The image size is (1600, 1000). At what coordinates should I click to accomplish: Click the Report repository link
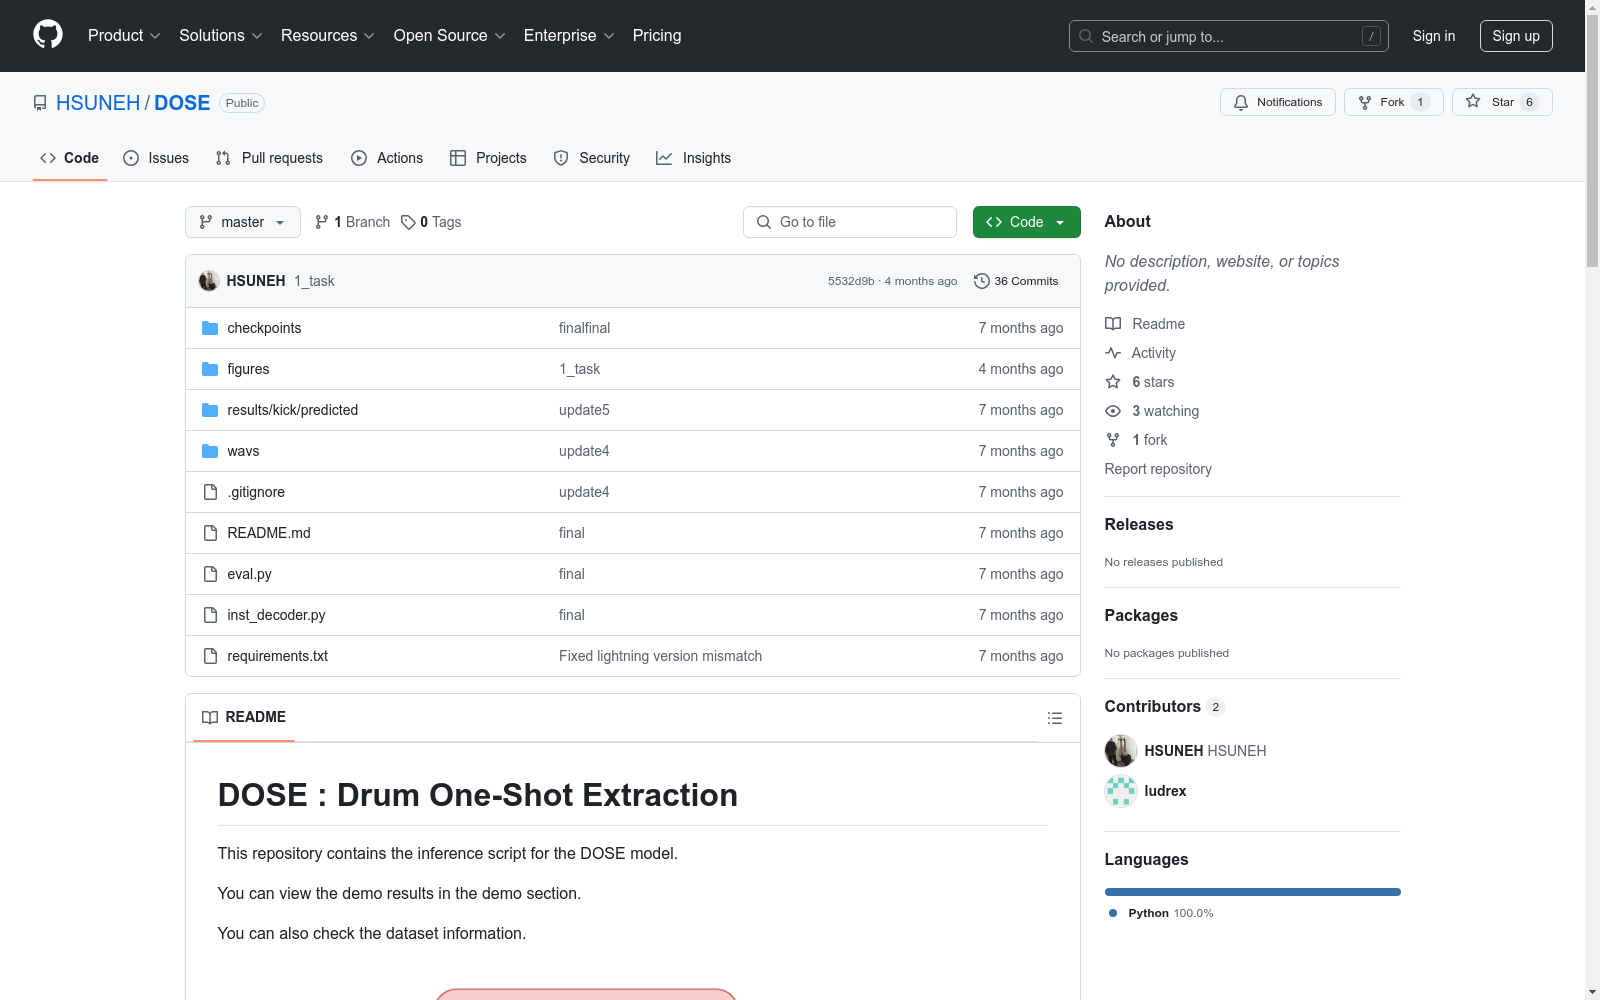coord(1158,469)
